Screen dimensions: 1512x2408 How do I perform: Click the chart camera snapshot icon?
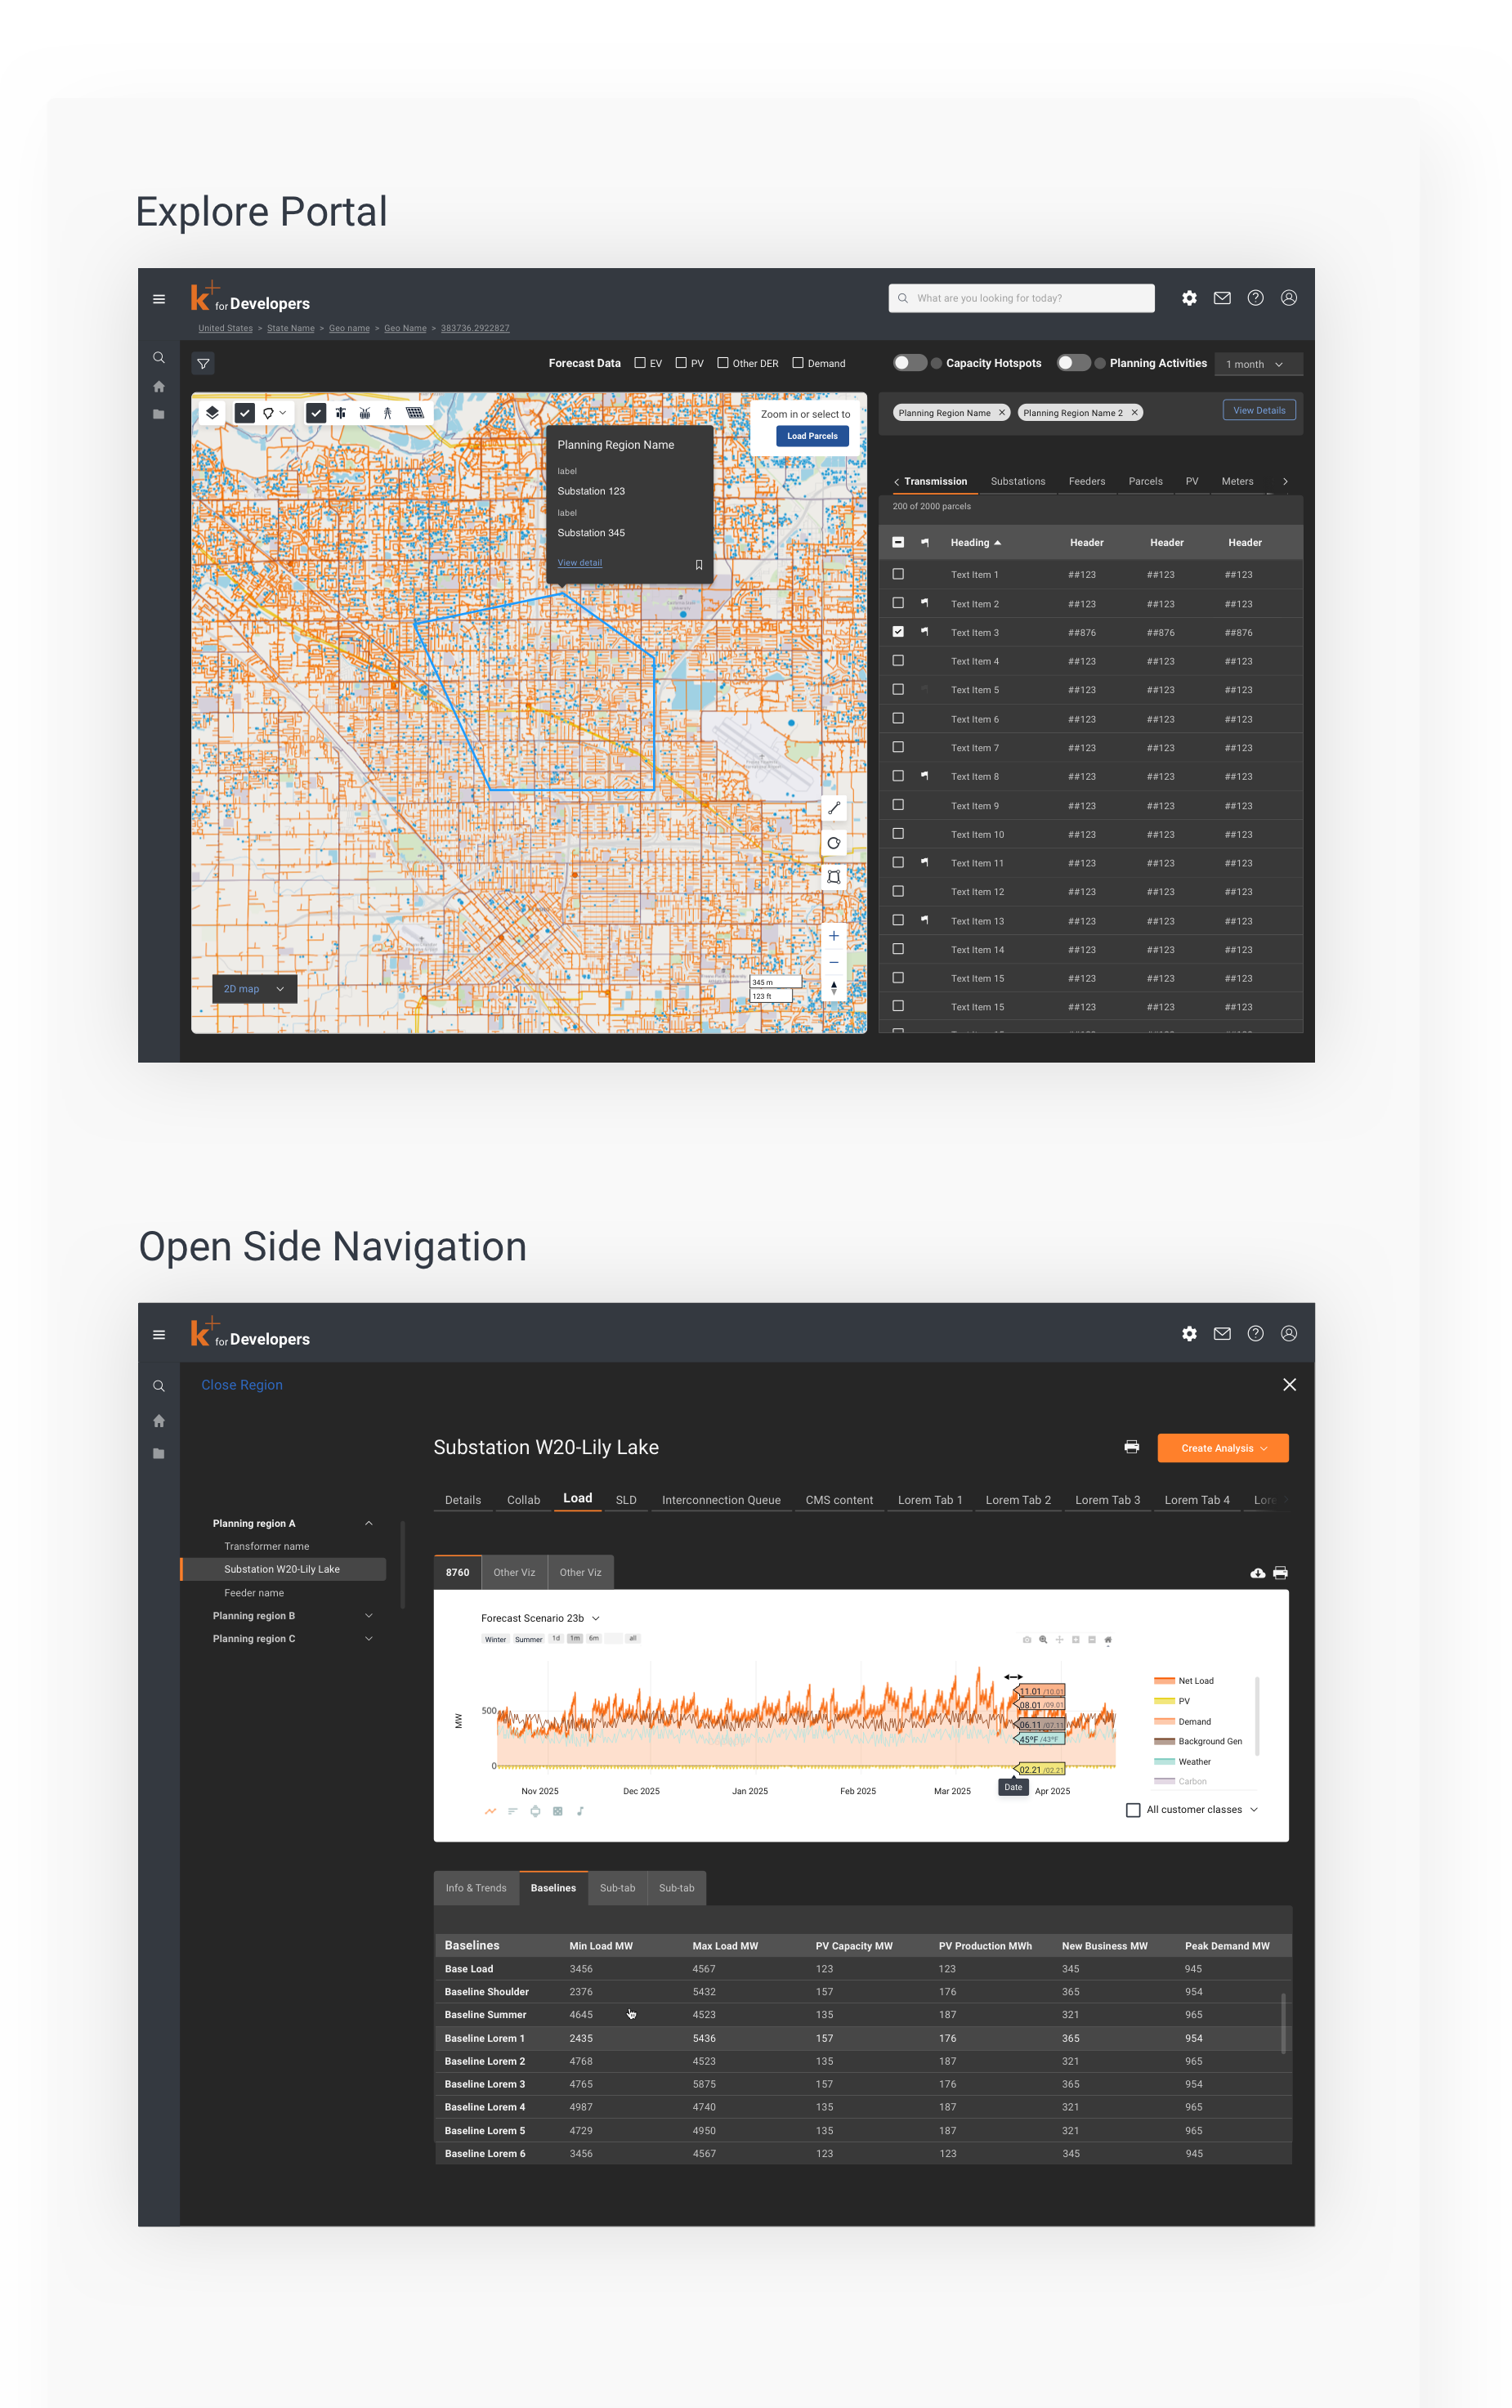point(1026,1640)
